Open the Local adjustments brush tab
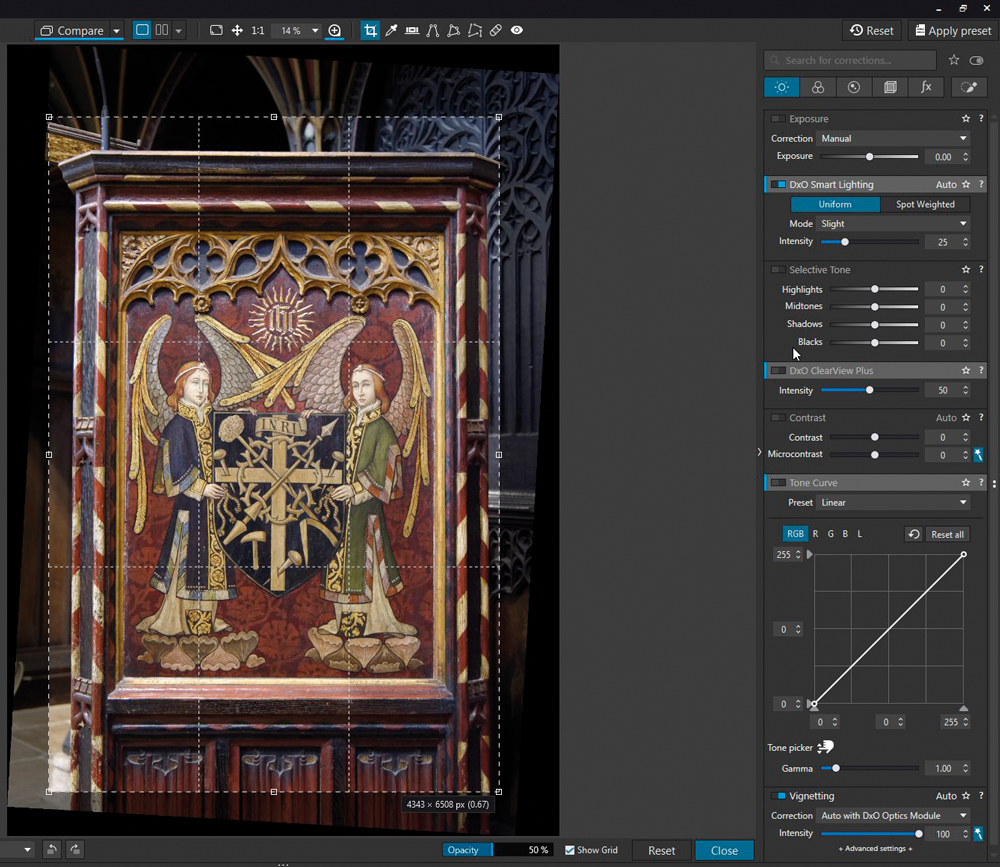This screenshot has height=867, width=1000. coord(969,87)
